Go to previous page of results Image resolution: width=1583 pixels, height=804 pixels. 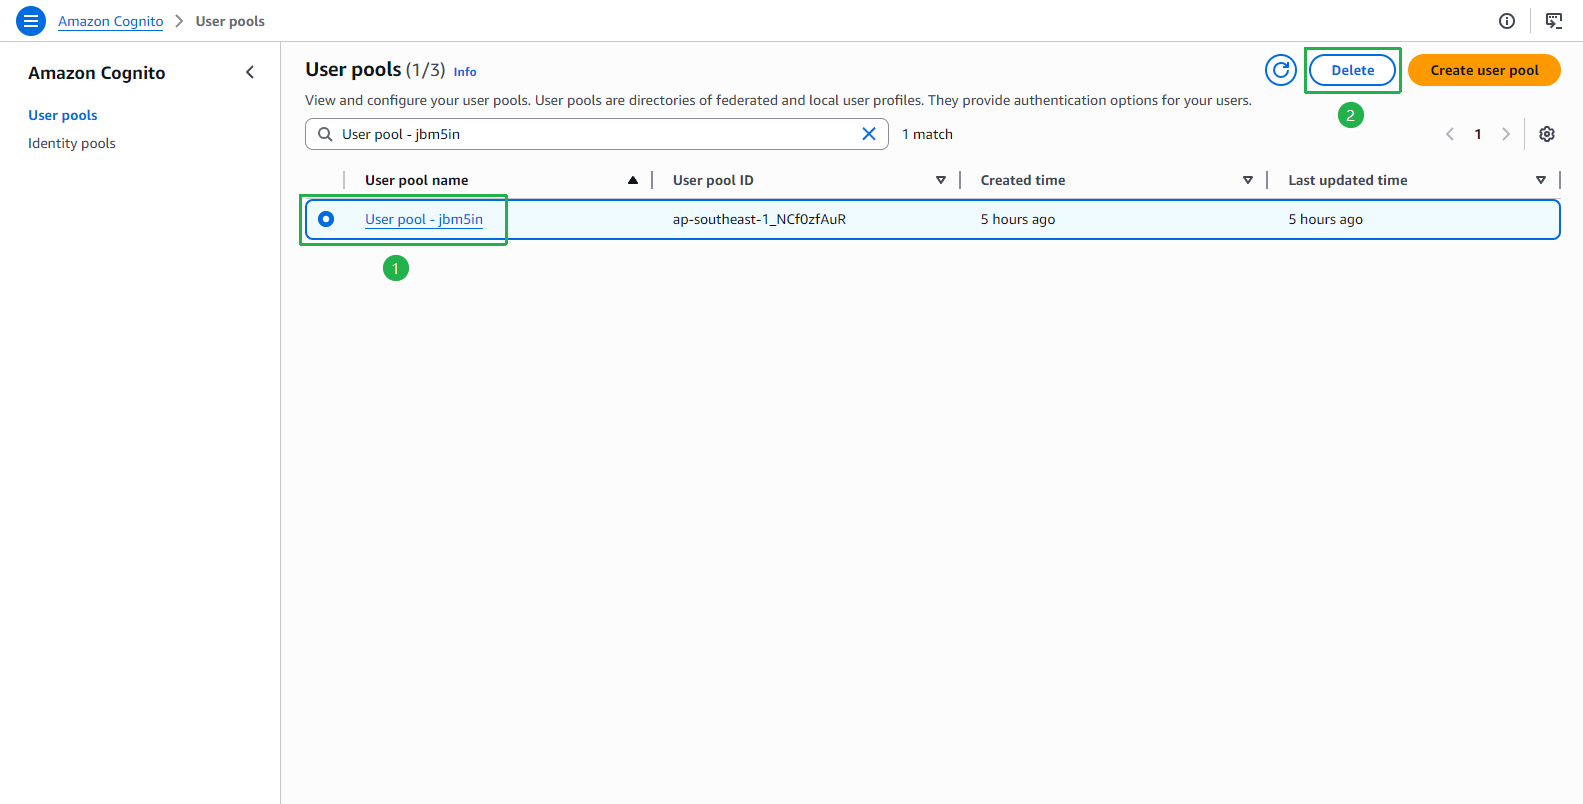pyautogui.click(x=1450, y=134)
